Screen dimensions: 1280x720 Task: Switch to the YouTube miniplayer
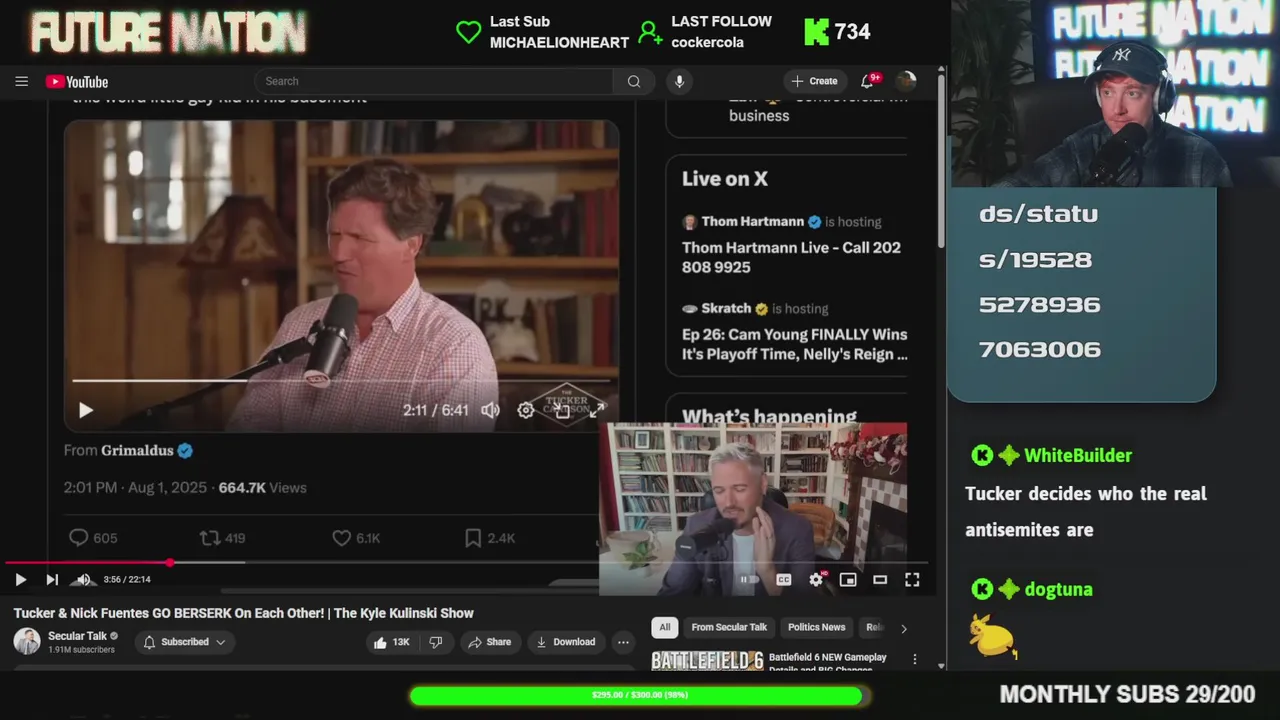pos(848,579)
